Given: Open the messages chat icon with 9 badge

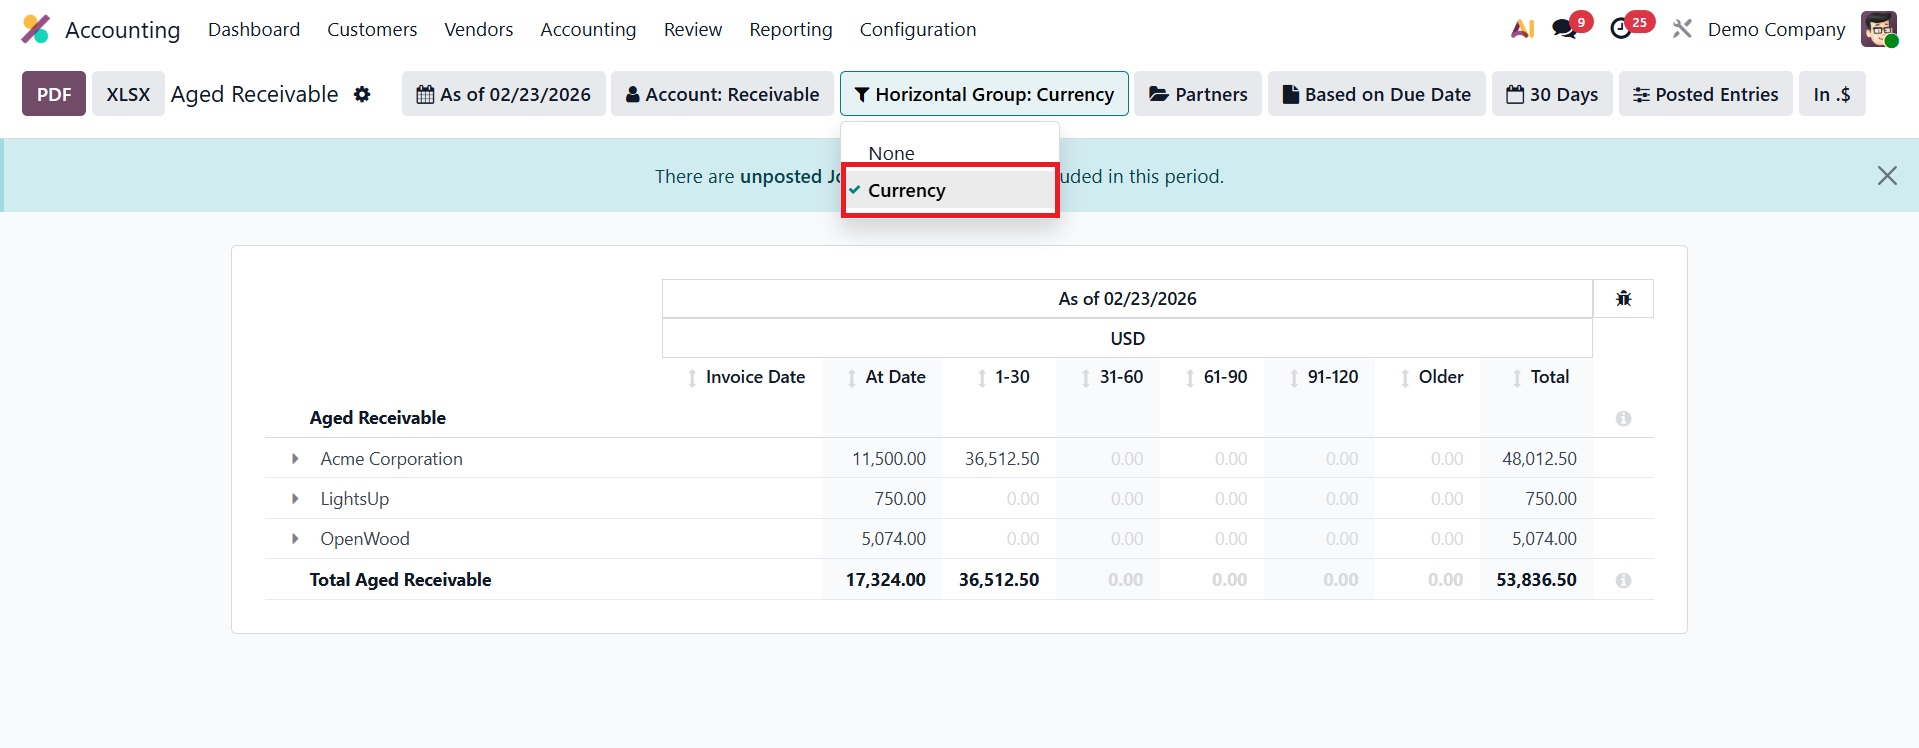Looking at the screenshot, I should point(1565,29).
